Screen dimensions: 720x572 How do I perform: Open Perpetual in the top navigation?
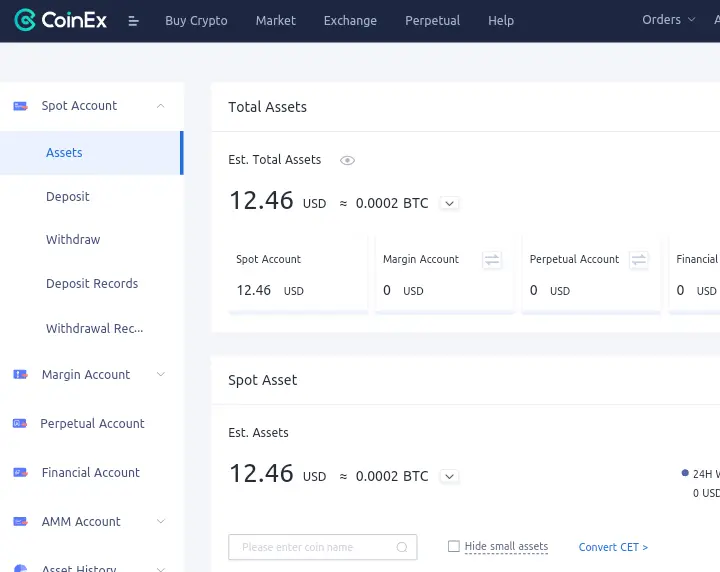(x=432, y=21)
